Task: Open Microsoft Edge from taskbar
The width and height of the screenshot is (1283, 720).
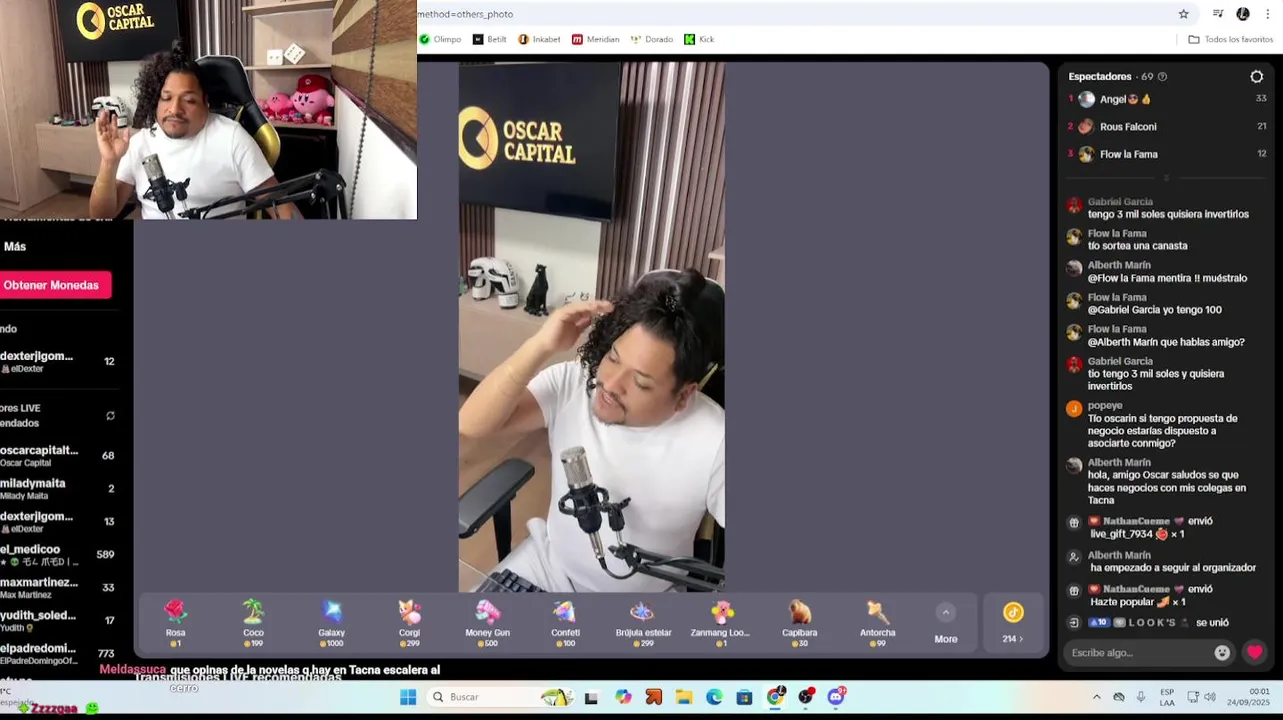Action: coord(714,697)
